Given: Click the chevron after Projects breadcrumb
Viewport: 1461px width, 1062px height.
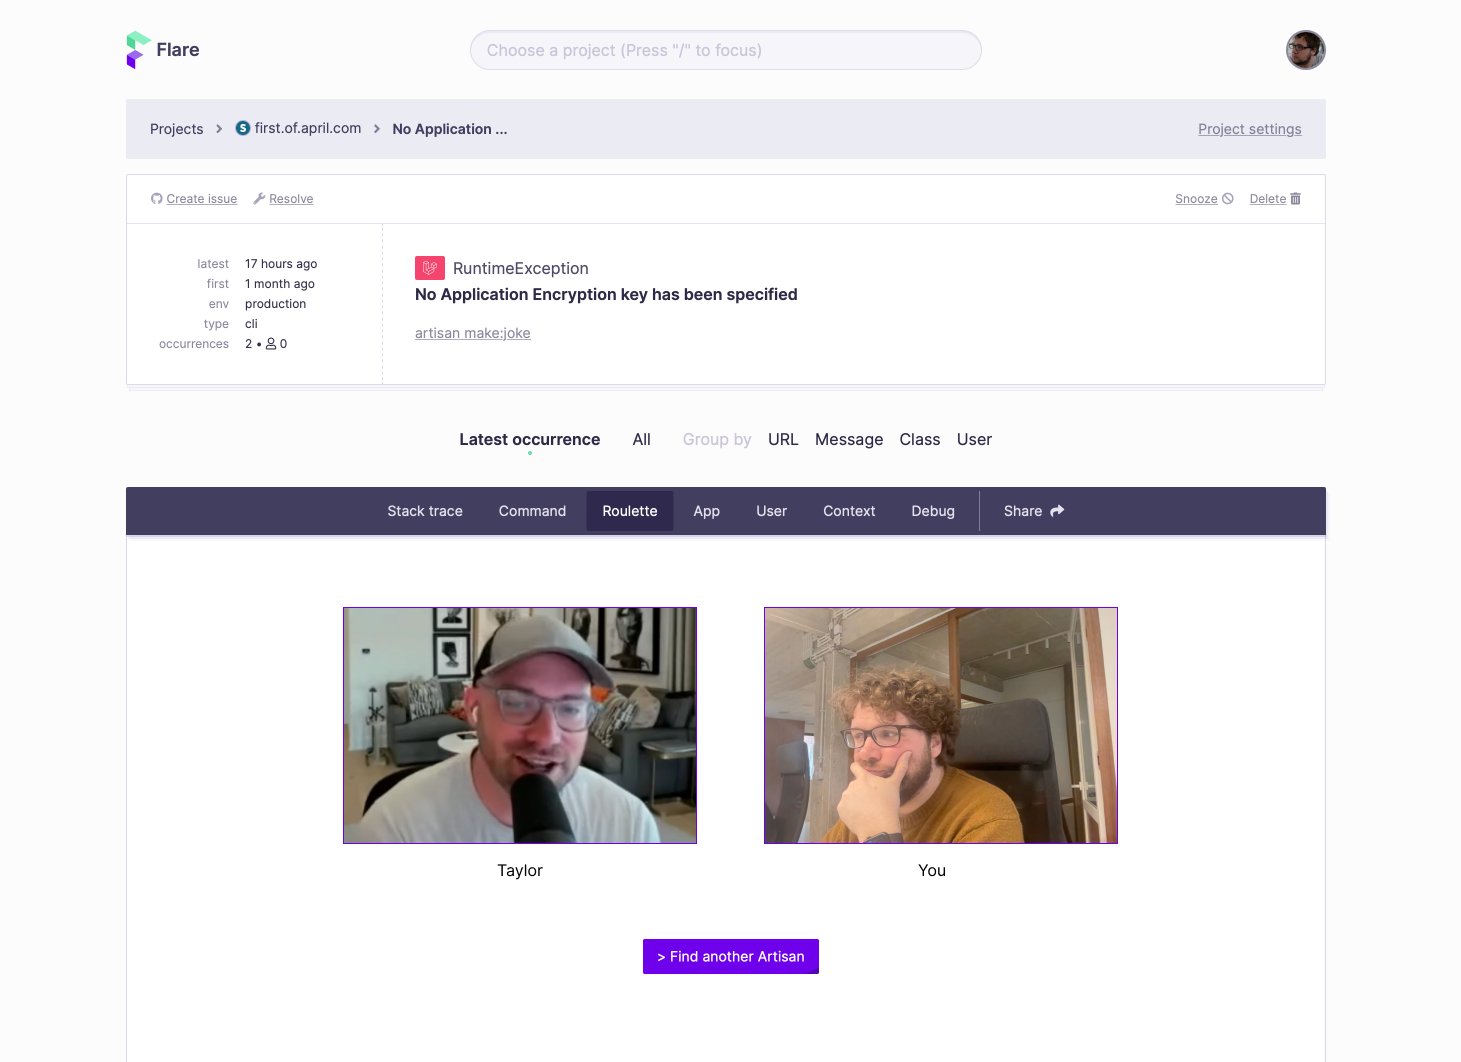Looking at the screenshot, I should 219,129.
